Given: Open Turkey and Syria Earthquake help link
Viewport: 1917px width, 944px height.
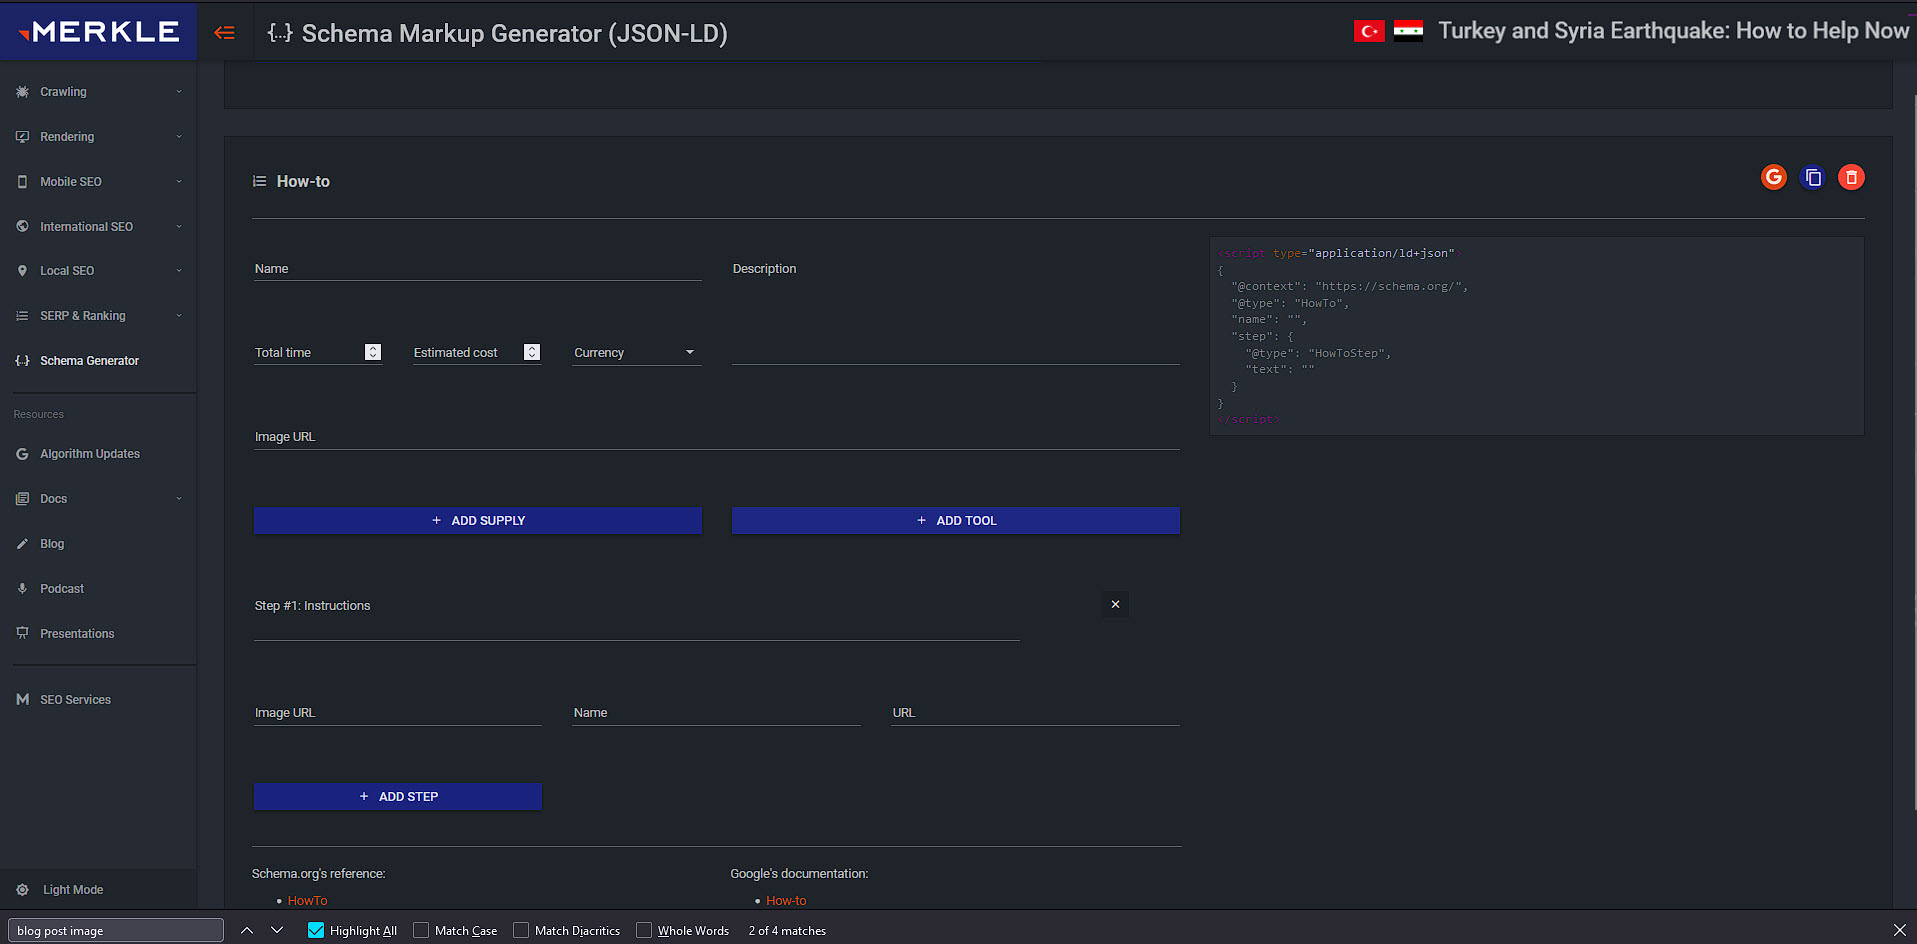Looking at the screenshot, I should pyautogui.click(x=1673, y=31).
